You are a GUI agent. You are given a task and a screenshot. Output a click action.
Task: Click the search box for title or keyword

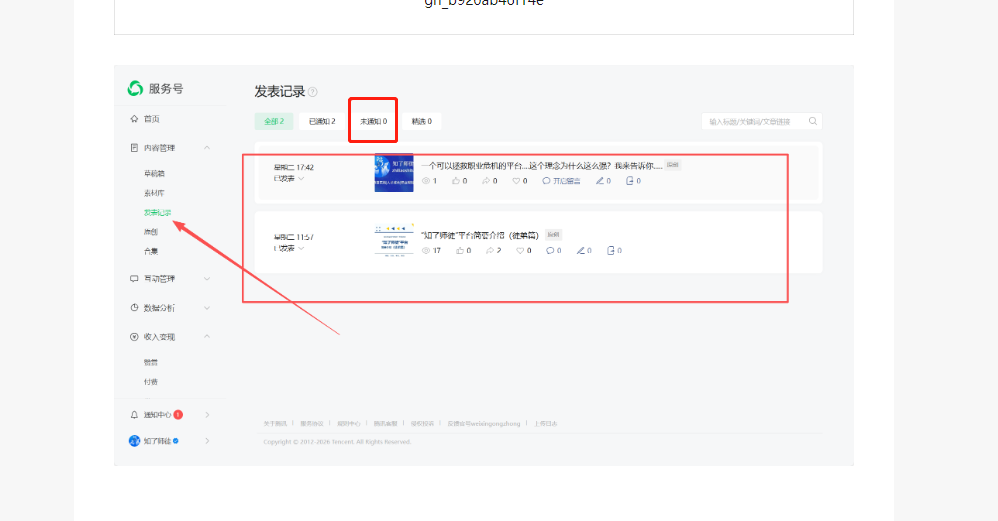point(762,122)
